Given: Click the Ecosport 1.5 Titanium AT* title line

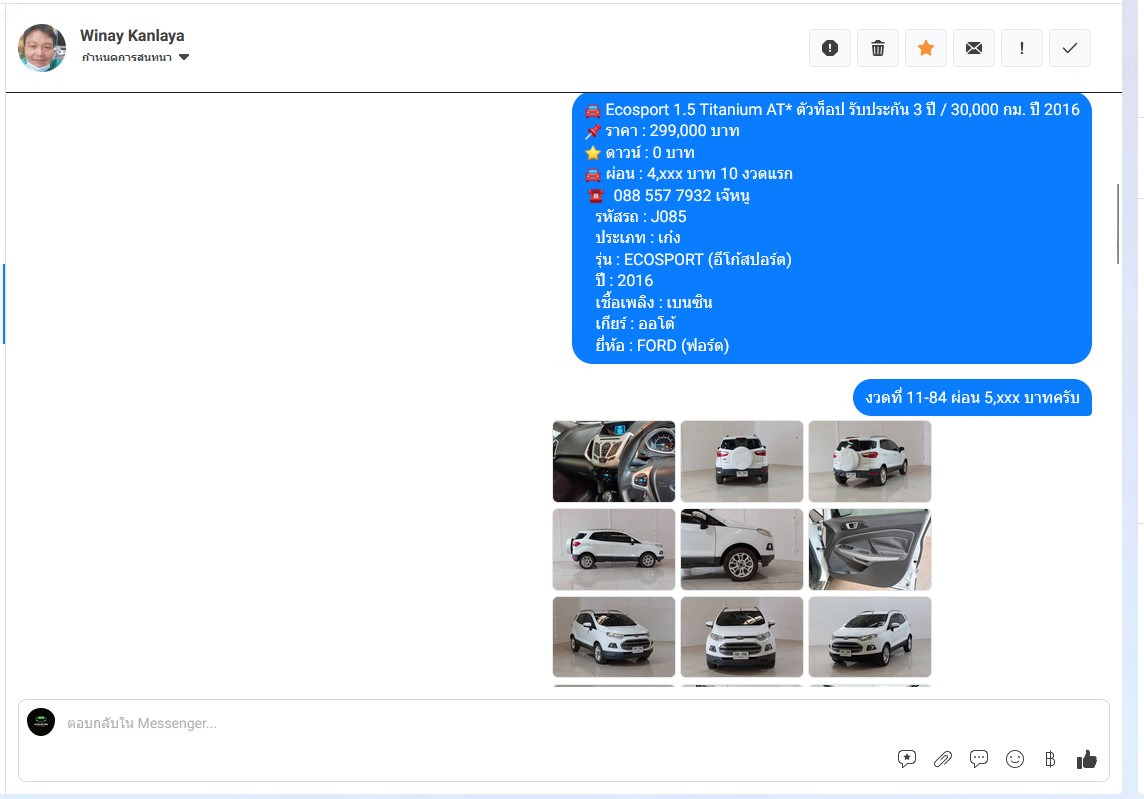Looking at the screenshot, I should 832,109.
